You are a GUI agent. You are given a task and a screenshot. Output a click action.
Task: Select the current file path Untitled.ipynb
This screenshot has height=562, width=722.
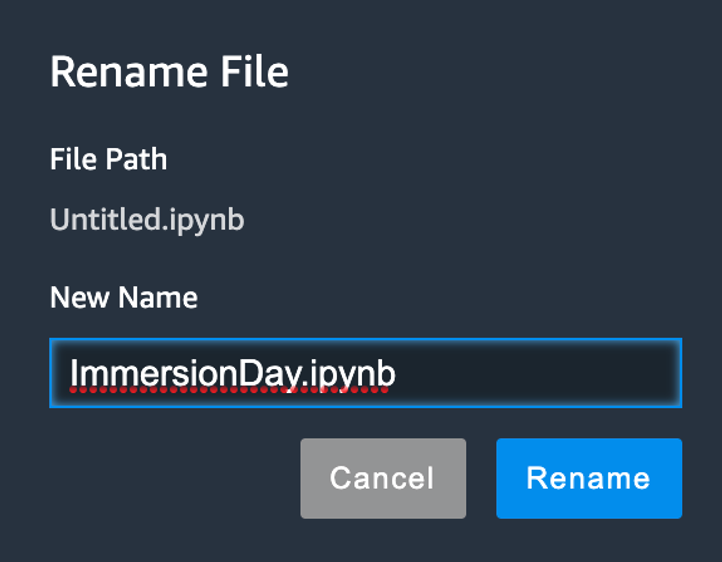pyautogui.click(x=147, y=220)
